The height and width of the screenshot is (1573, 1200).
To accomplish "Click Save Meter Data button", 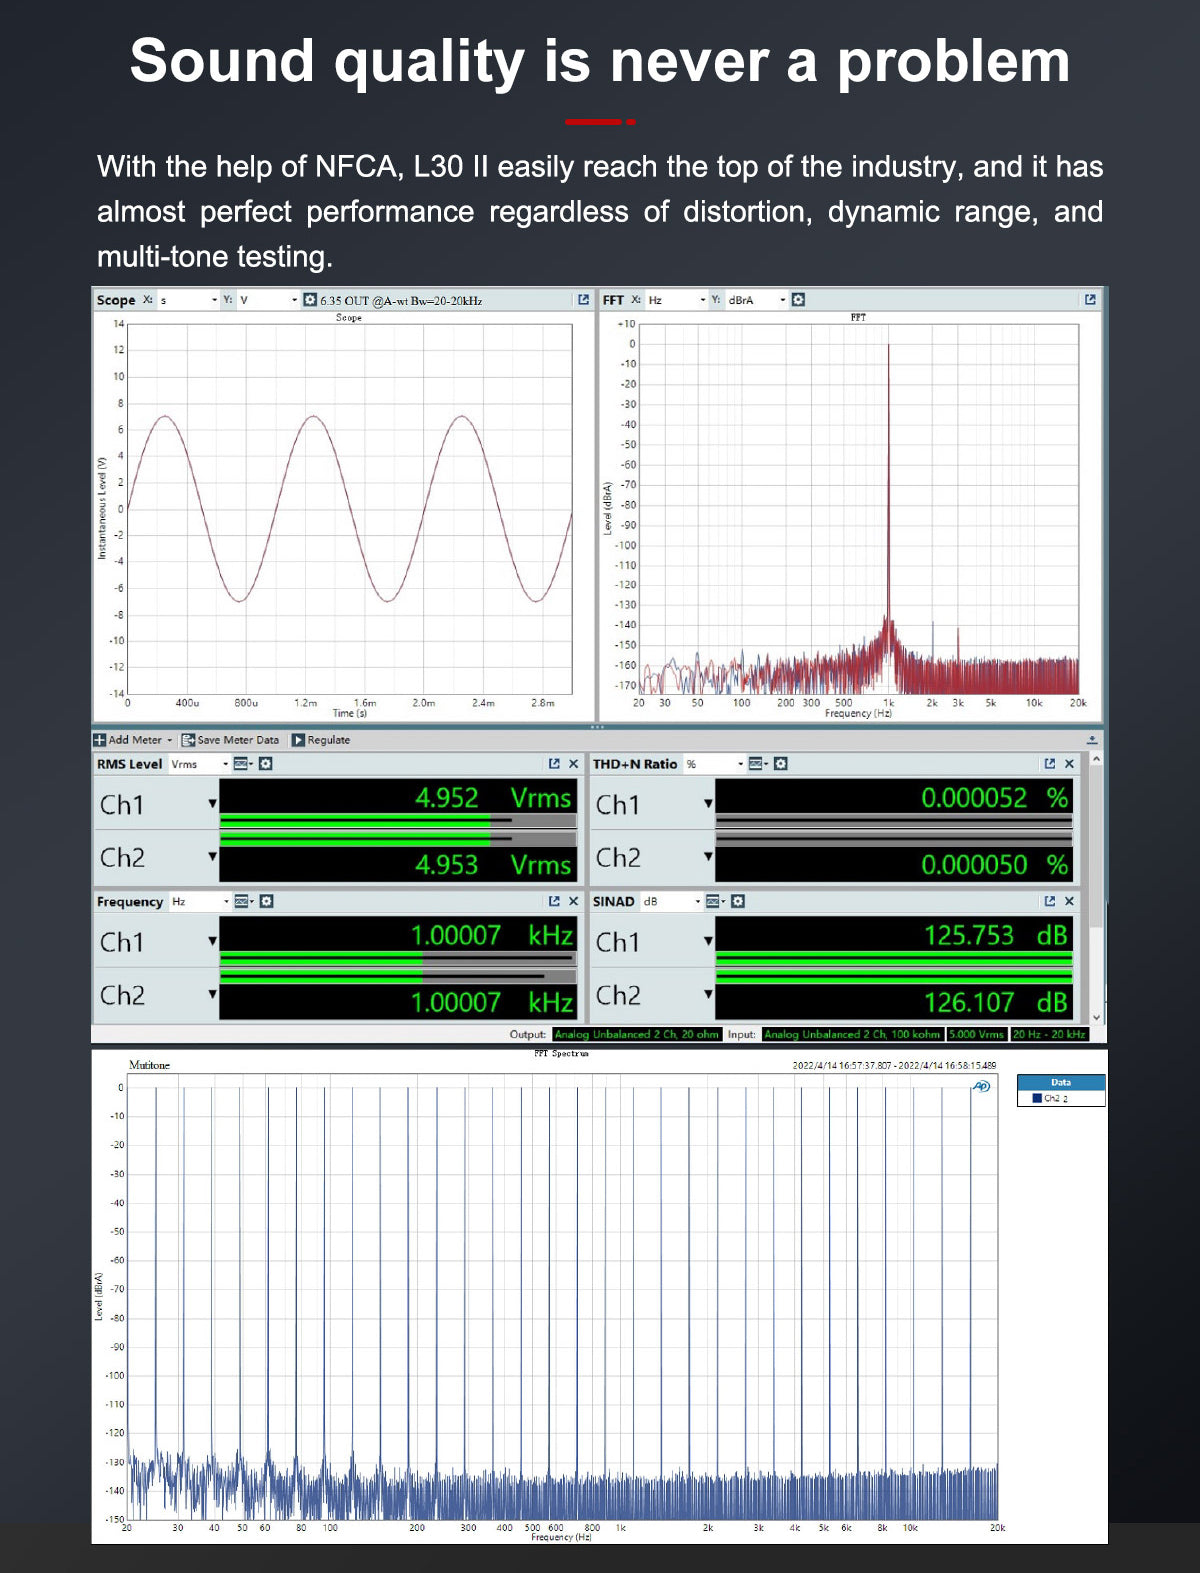I will click(230, 740).
